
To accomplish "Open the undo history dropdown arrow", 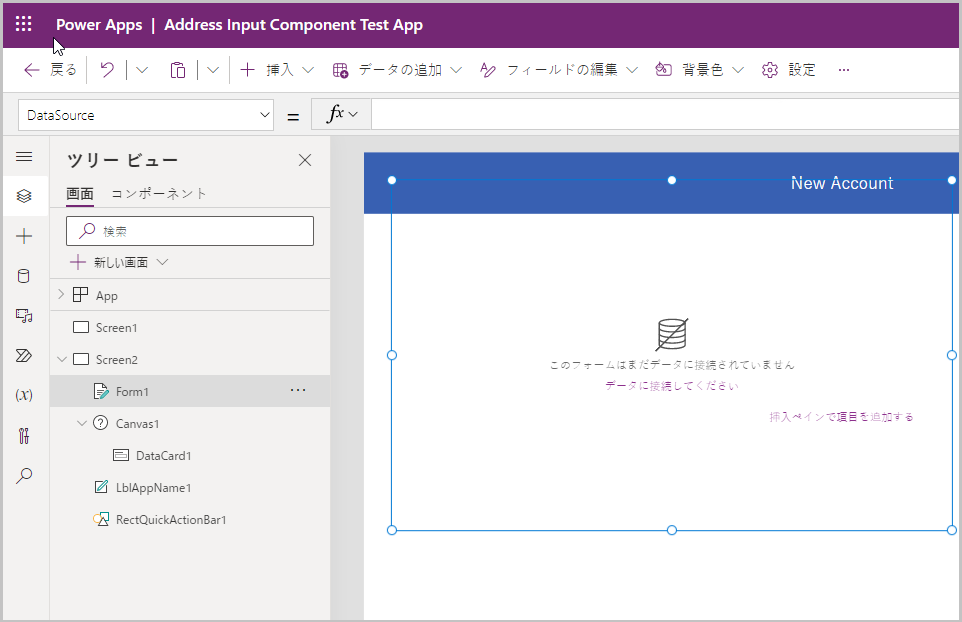I will pos(142,70).
